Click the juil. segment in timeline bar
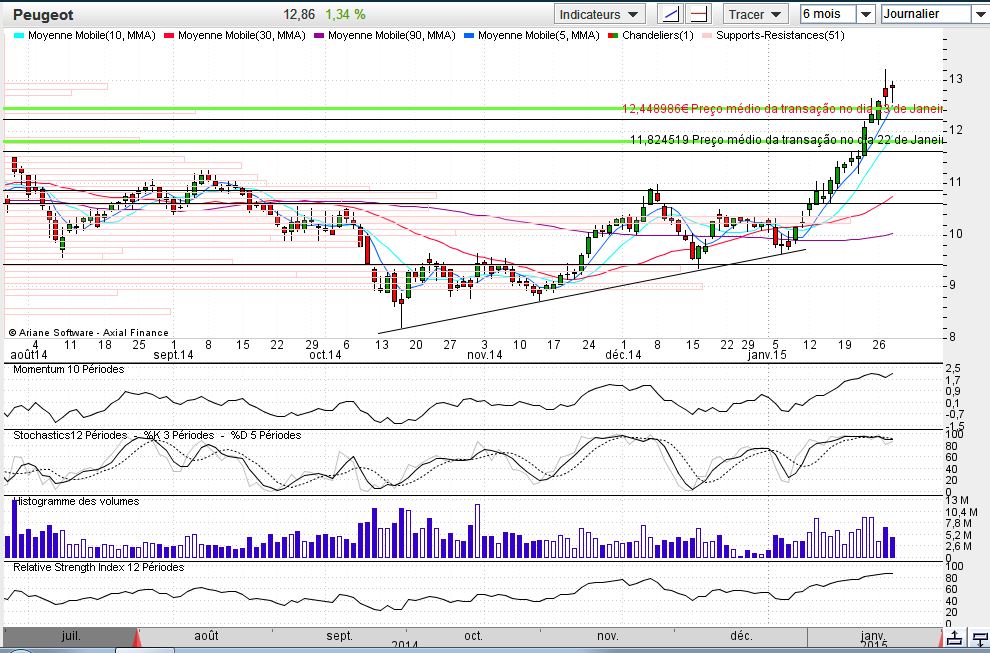This screenshot has height=653, width=990. point(70,636)
